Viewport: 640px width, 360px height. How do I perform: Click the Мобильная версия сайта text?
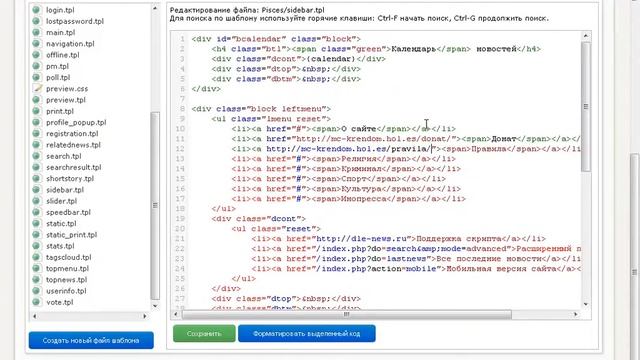501,269
